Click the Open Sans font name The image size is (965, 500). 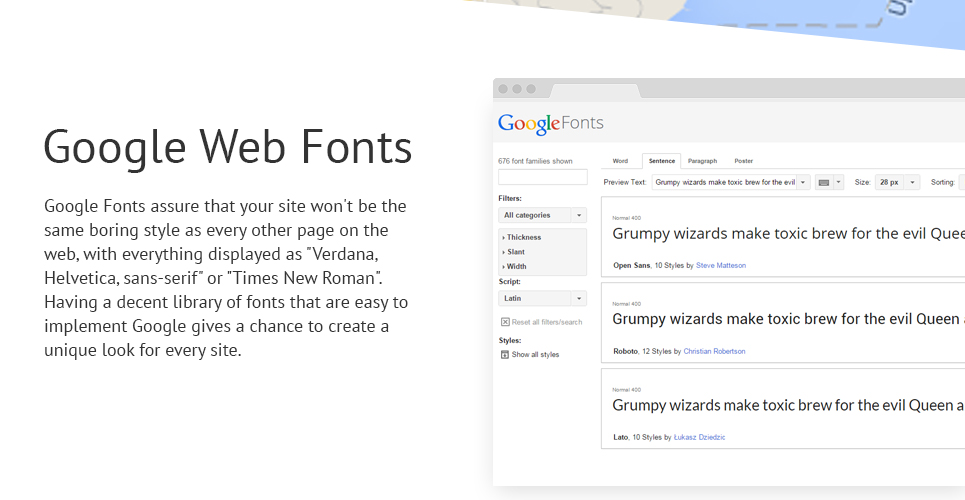click(x=631, y=265)
